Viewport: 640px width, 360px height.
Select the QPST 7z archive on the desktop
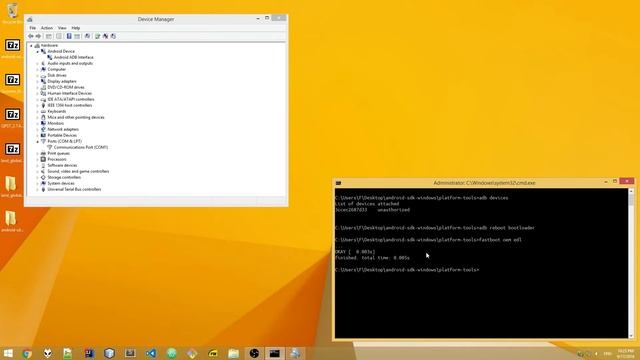click(12, 118)
